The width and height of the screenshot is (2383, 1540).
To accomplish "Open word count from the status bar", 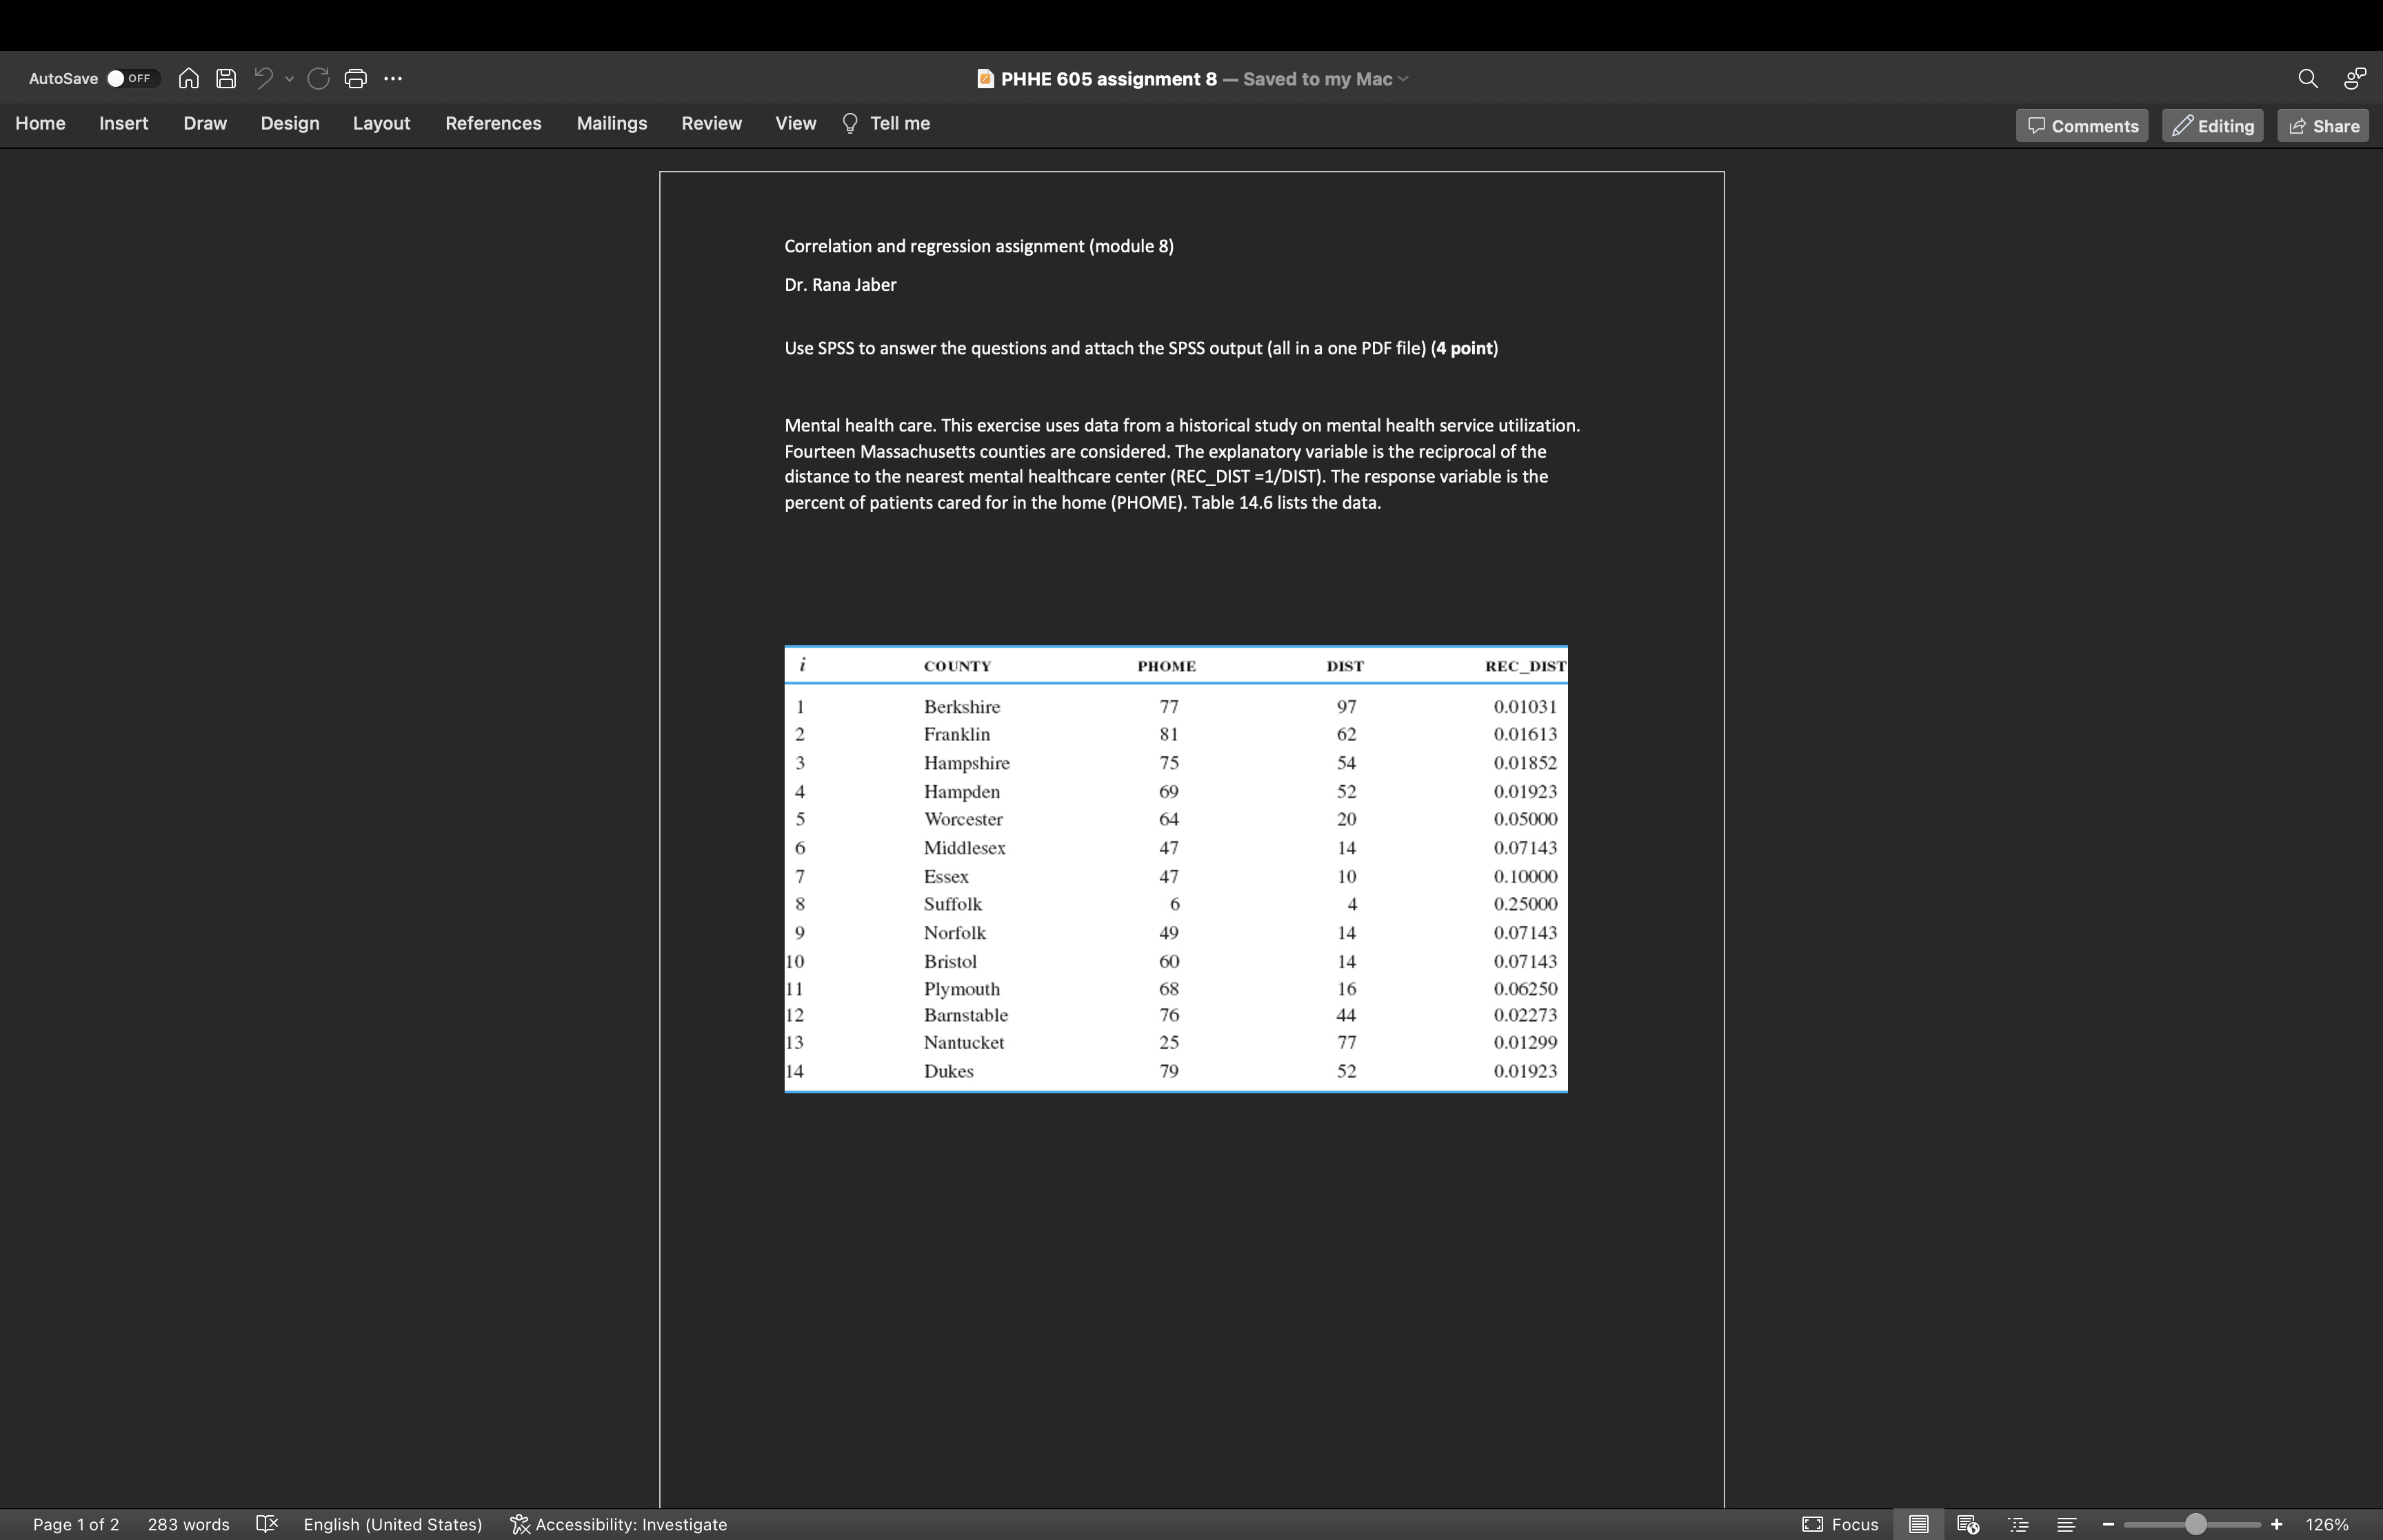I will tap(189, 1524).
